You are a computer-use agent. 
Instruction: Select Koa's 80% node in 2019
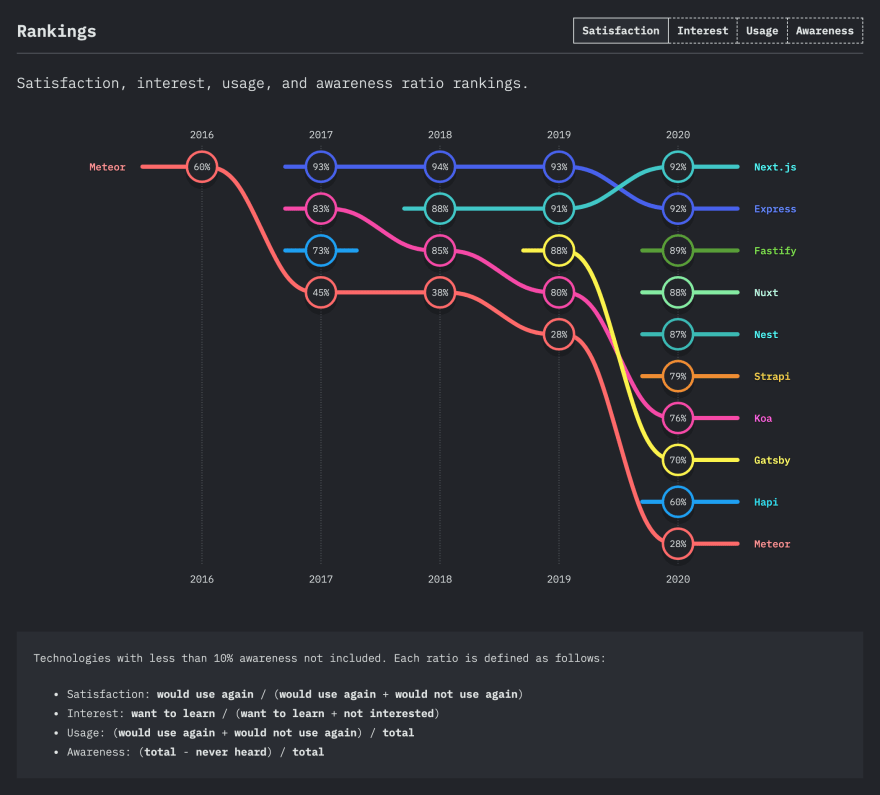[559, 292]
